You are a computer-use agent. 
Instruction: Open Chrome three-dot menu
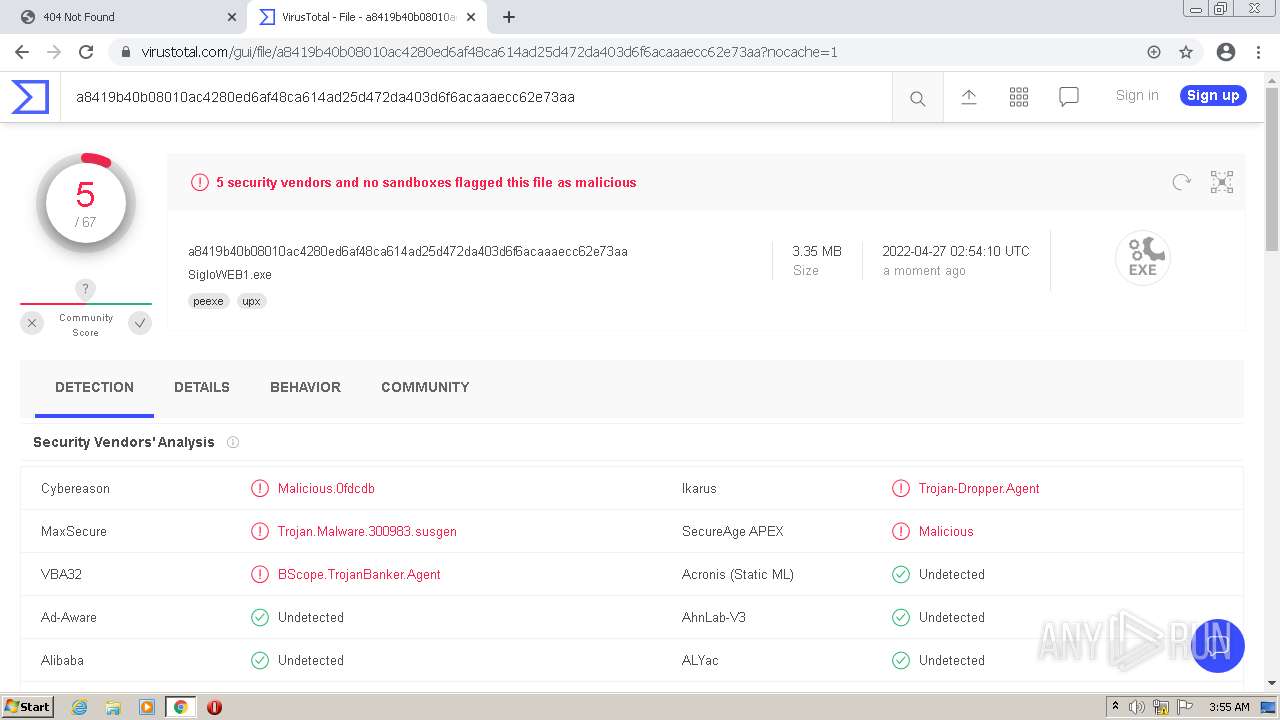click(x=1259, y=52)
